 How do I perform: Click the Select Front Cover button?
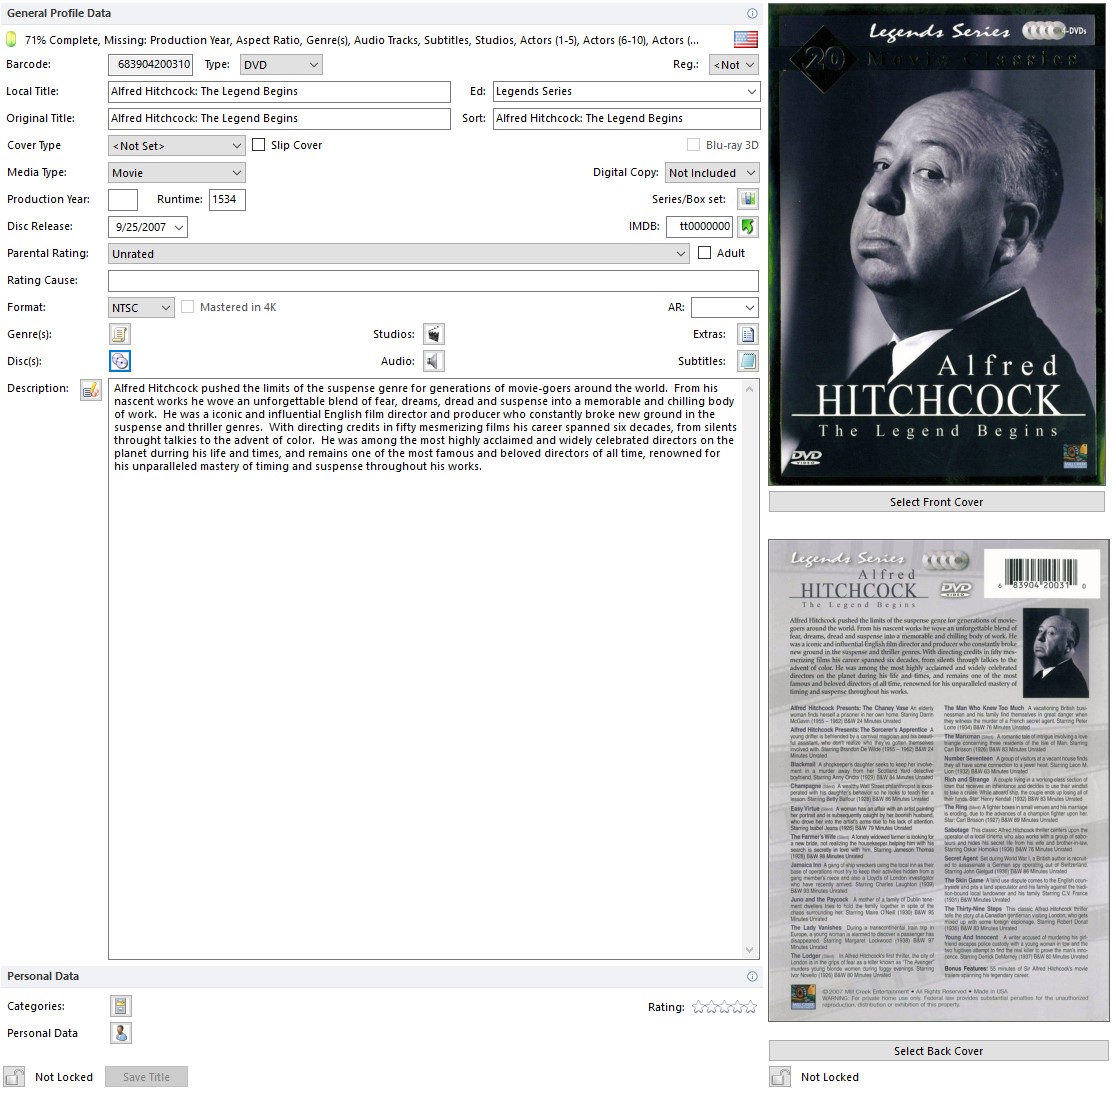pos(937,502)
